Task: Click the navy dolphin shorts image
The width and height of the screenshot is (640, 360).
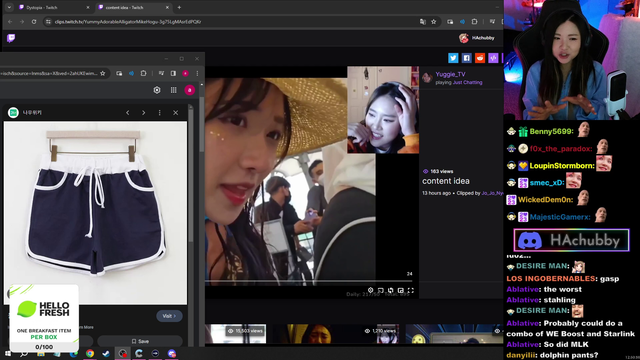Action: 96,213
